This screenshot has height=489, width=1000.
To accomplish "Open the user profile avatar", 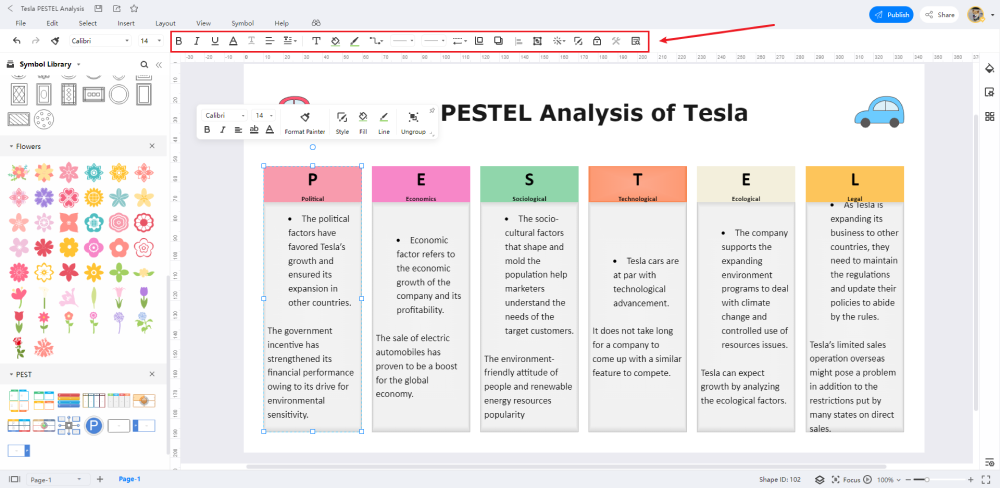I will pyautogui.click(x=976, y=15).
